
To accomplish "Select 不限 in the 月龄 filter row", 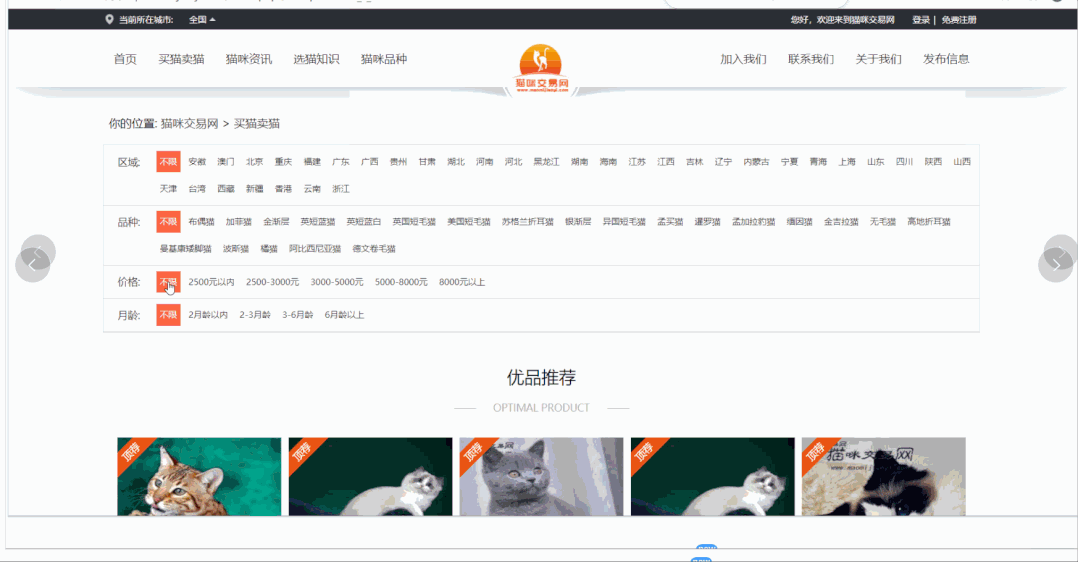I will click(168, 315).
